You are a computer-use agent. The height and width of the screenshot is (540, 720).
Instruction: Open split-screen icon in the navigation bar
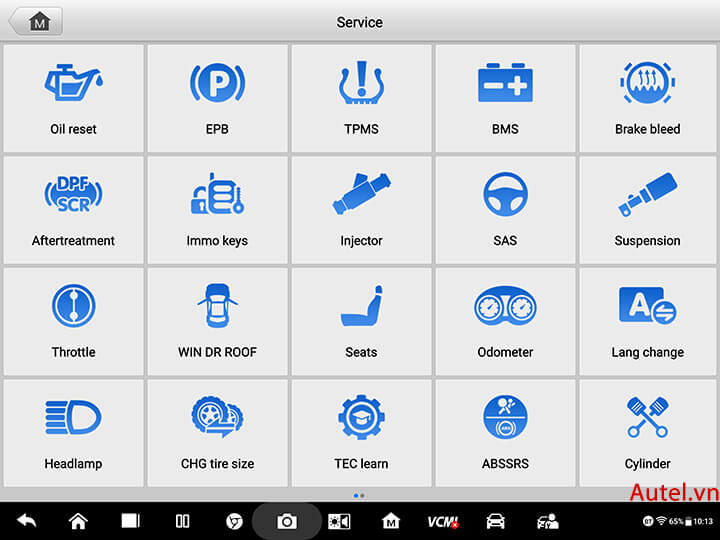pos(182,521)
